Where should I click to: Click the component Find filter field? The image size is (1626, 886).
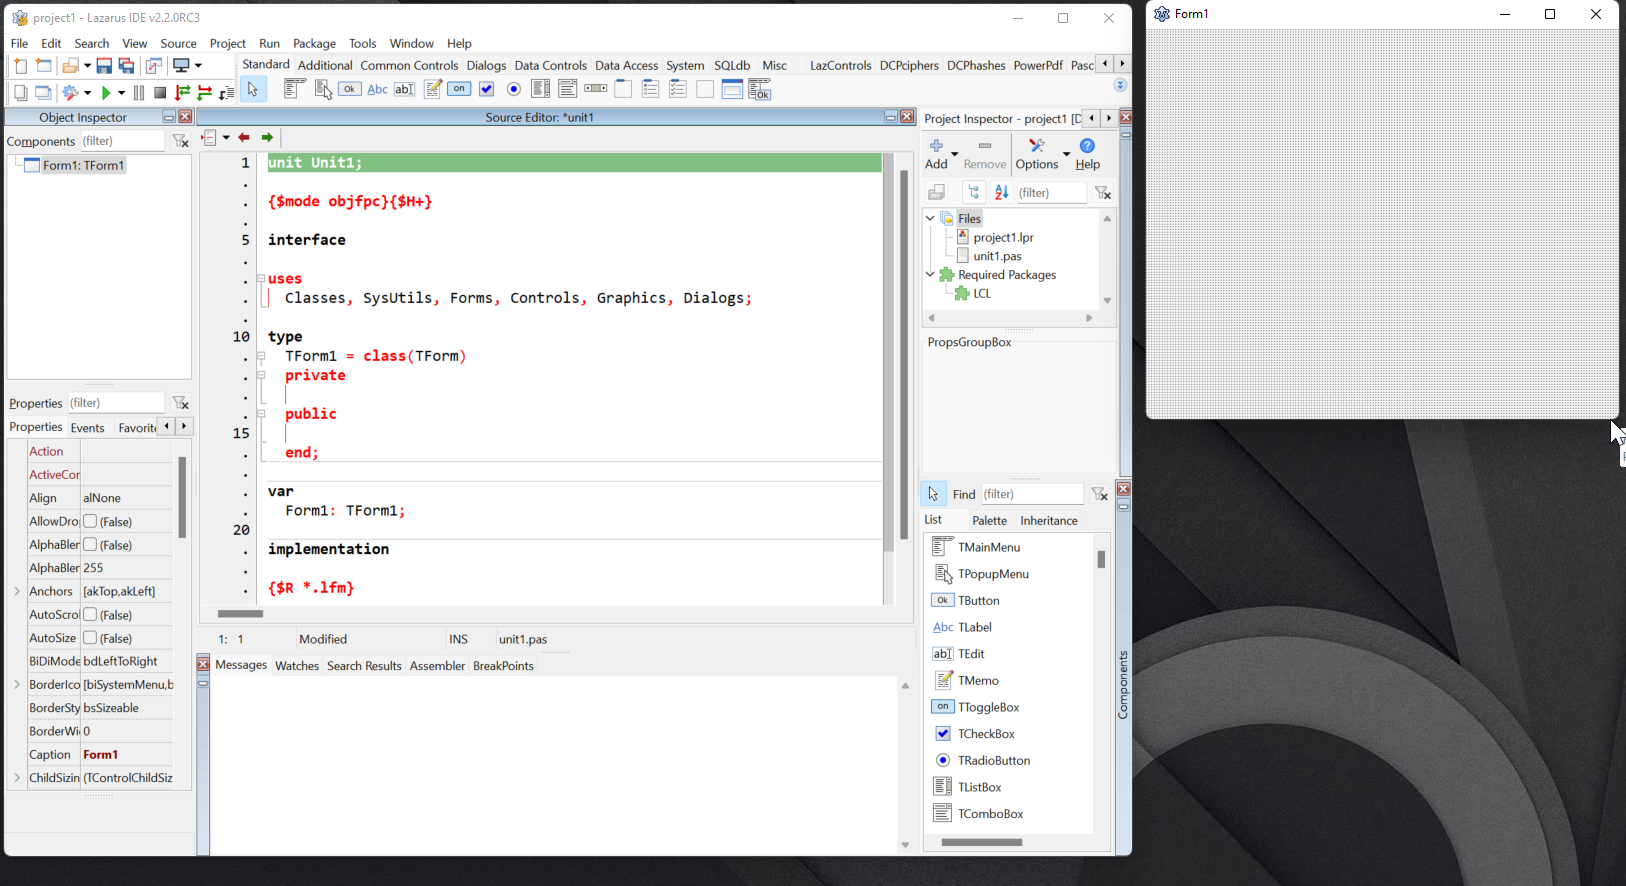pos(1031,494)
